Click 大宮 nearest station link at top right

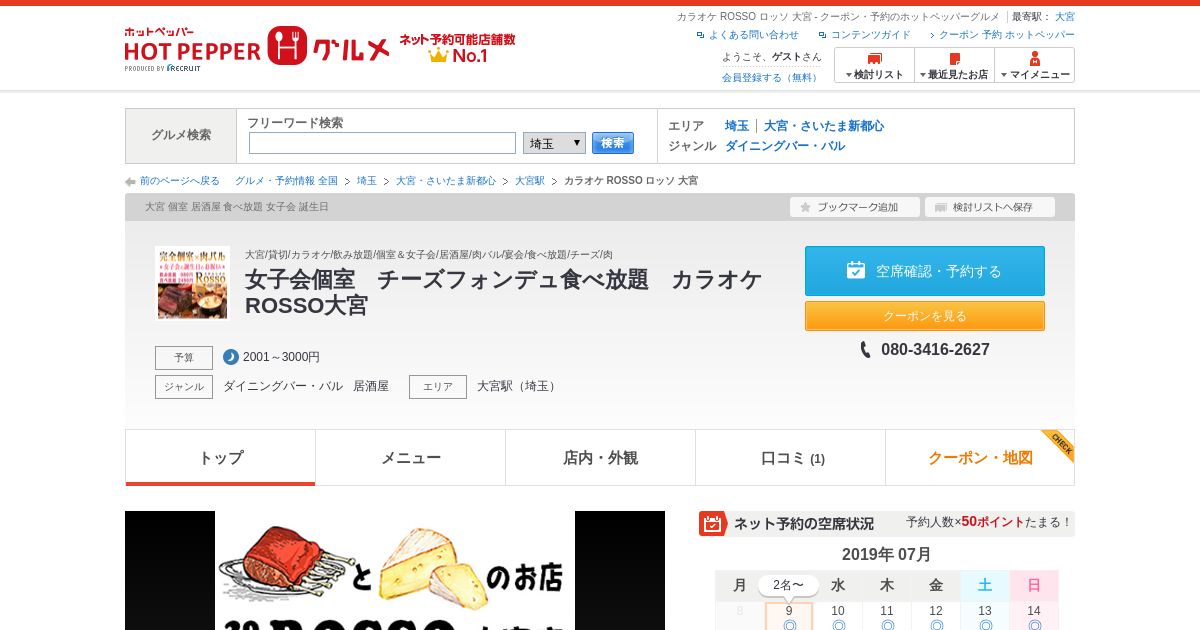click(x=1065, y=17)
